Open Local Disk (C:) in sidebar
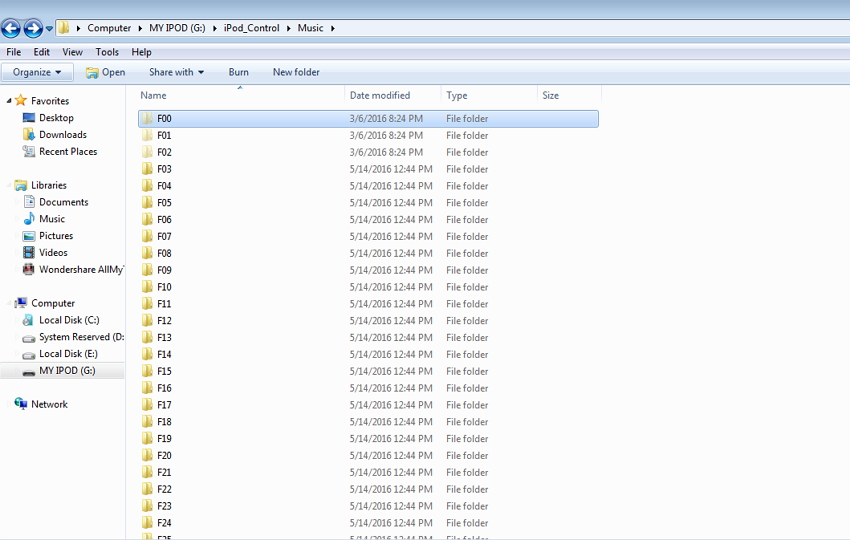The height and width of the screenshot is (540, 850). [x=68, y=320]
